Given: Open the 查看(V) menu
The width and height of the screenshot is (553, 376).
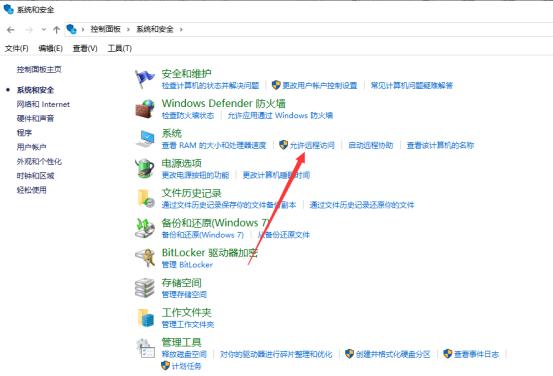Looking at the screenshot, I should 85,49.
